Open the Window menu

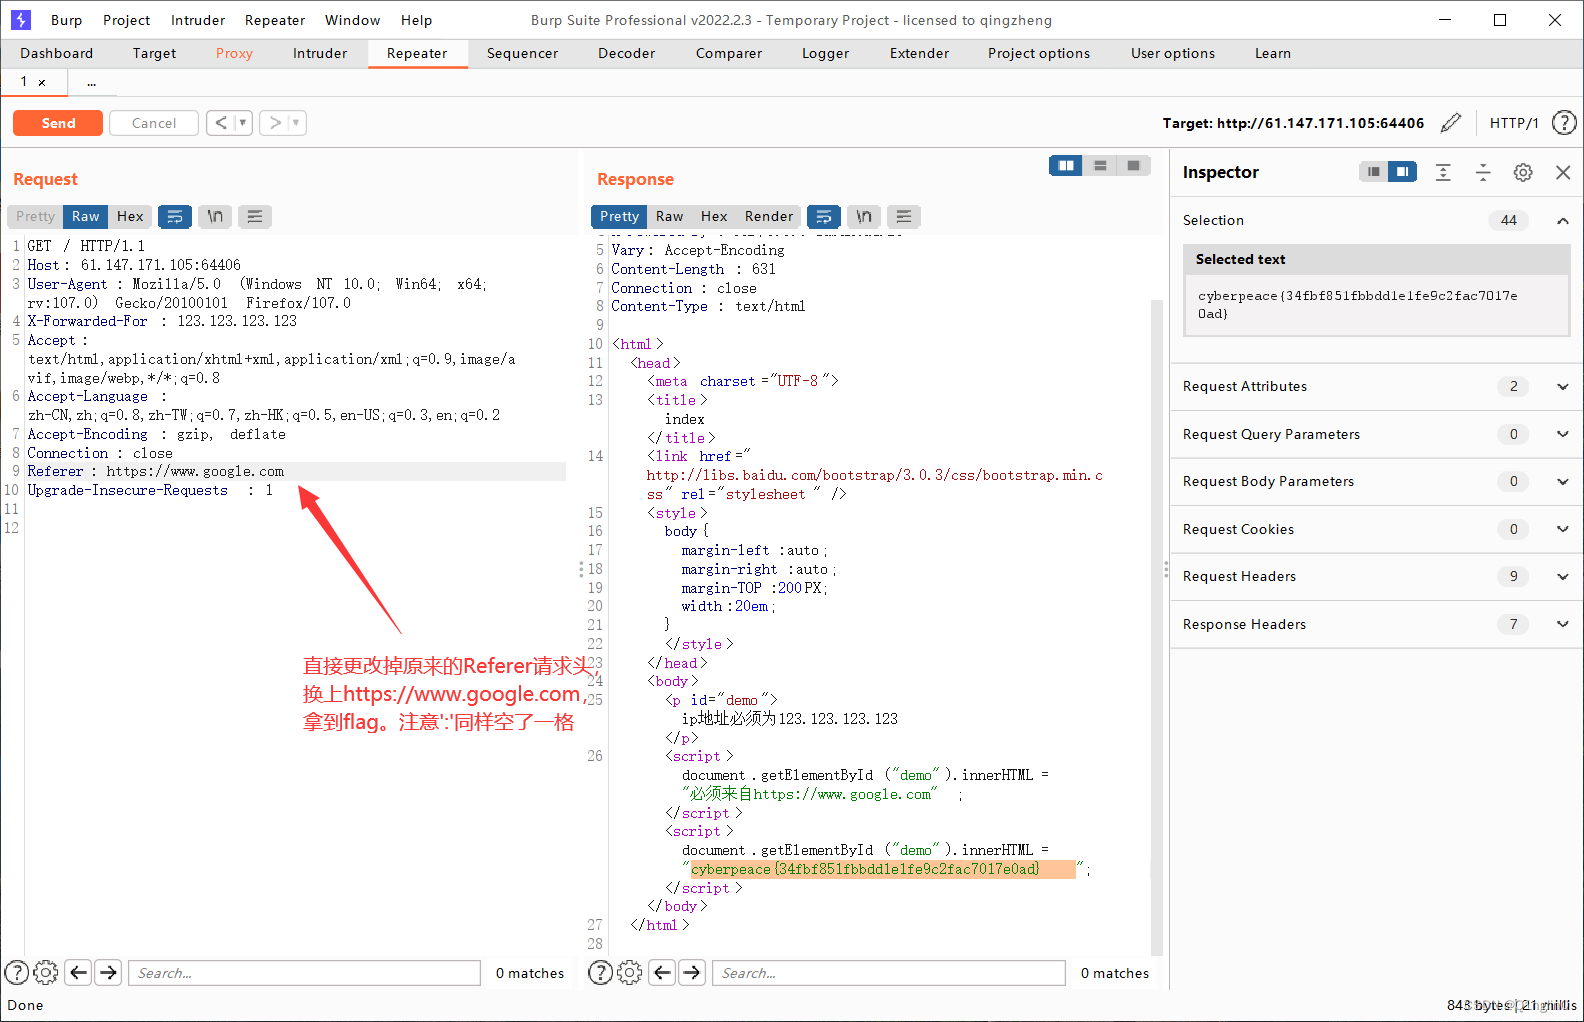352,20
